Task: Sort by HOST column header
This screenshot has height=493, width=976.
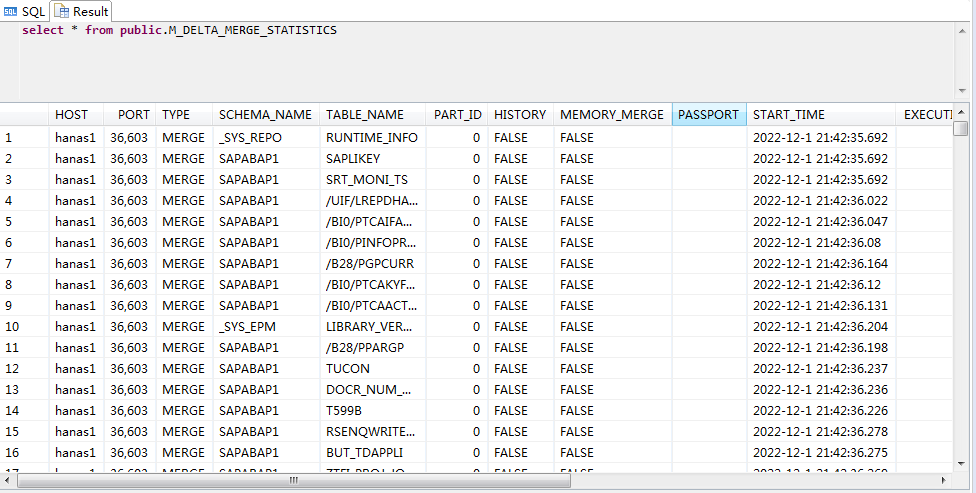Action: [x=76, y=115]
